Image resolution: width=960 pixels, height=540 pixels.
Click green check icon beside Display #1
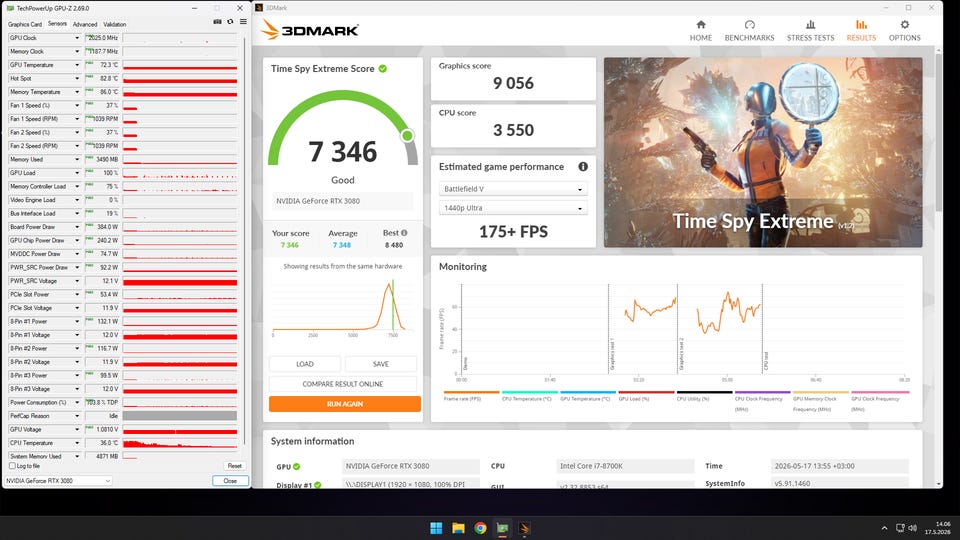tap(318, 485)
